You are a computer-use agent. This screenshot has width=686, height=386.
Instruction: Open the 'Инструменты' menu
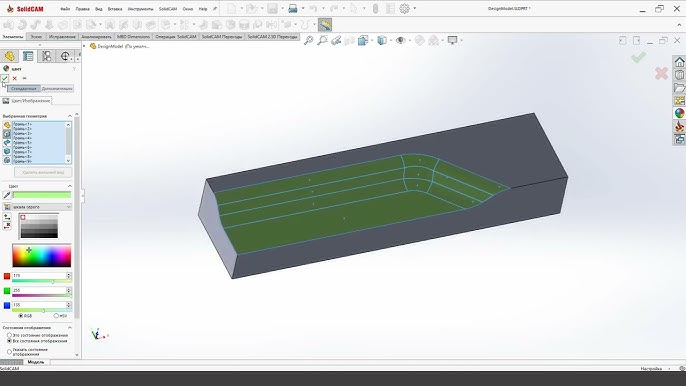(x=140, y=9)
